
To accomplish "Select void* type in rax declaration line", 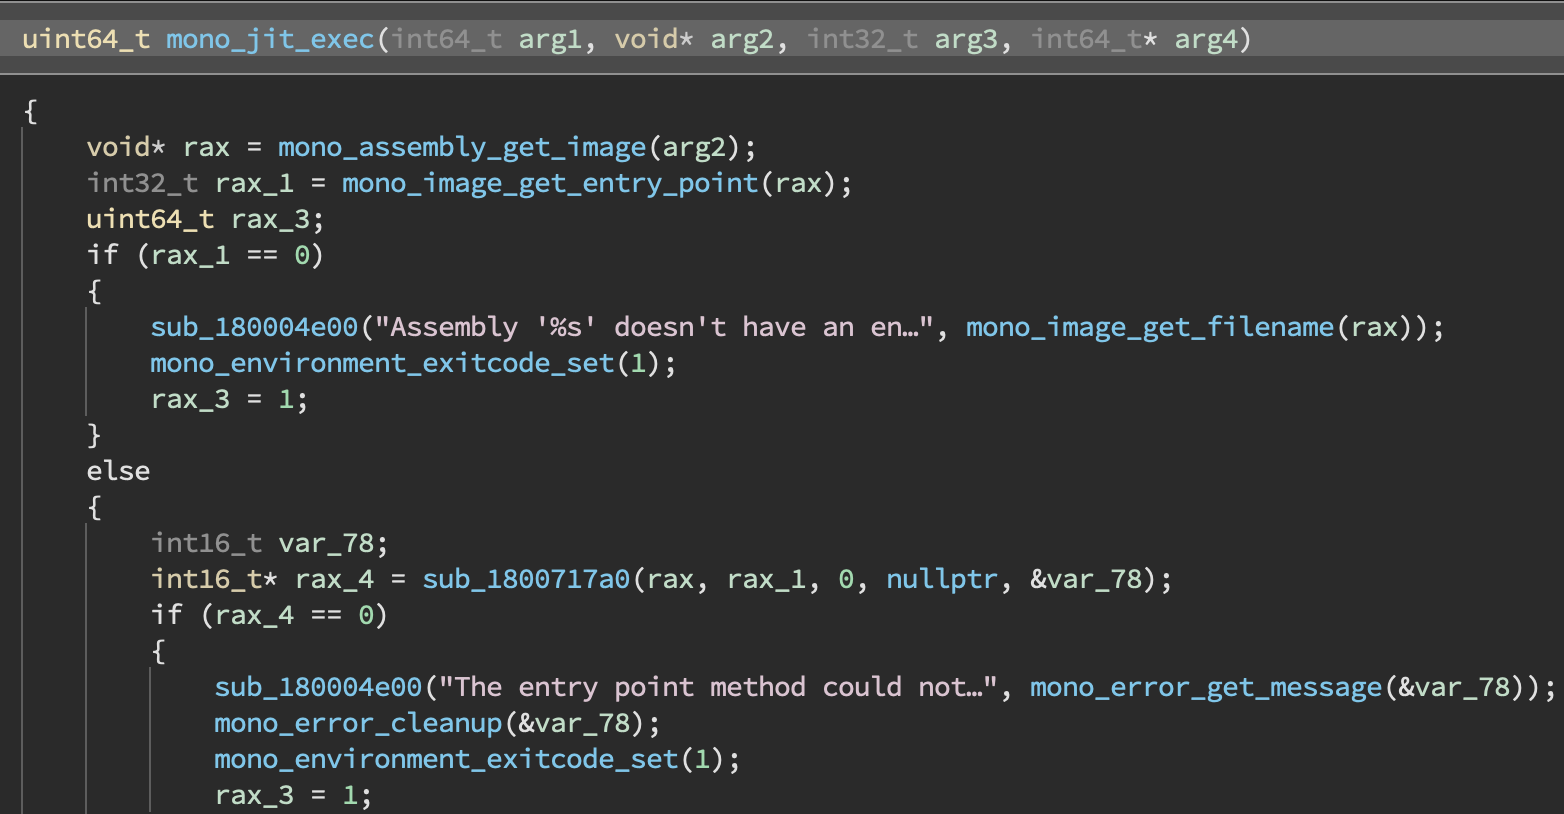I will (x=126, y=147).
